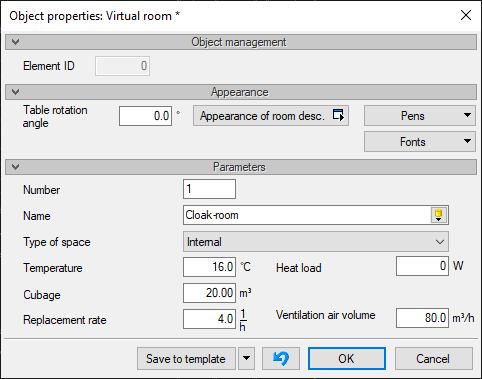Viewport: 482px width, 379px height.
Task: Open the Fonts dropdown
Action: pos(420,142)
